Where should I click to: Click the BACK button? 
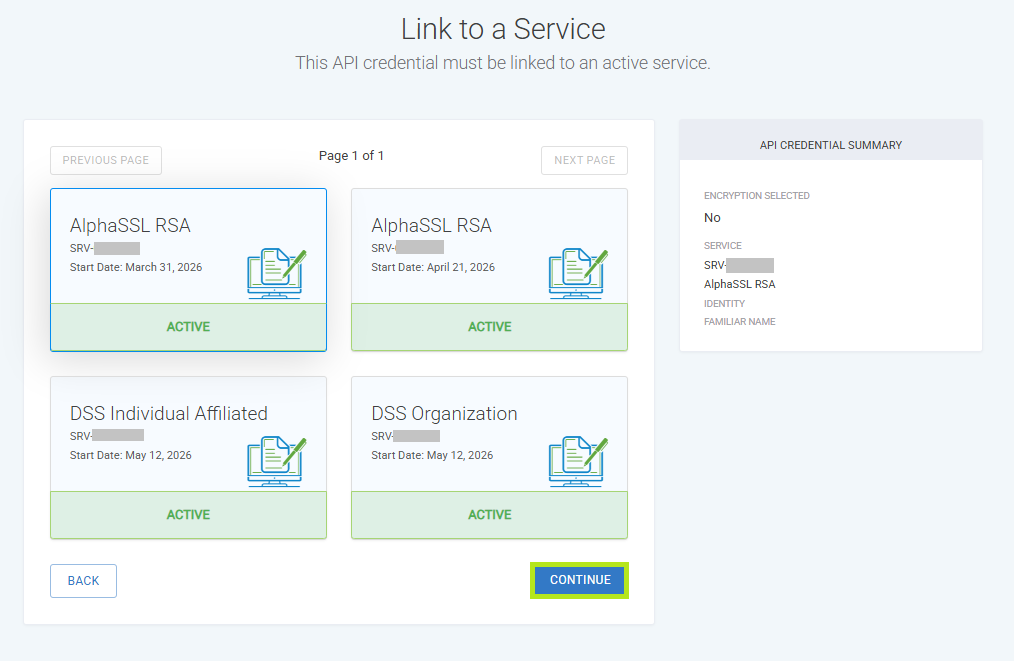[x=83, y=581]
